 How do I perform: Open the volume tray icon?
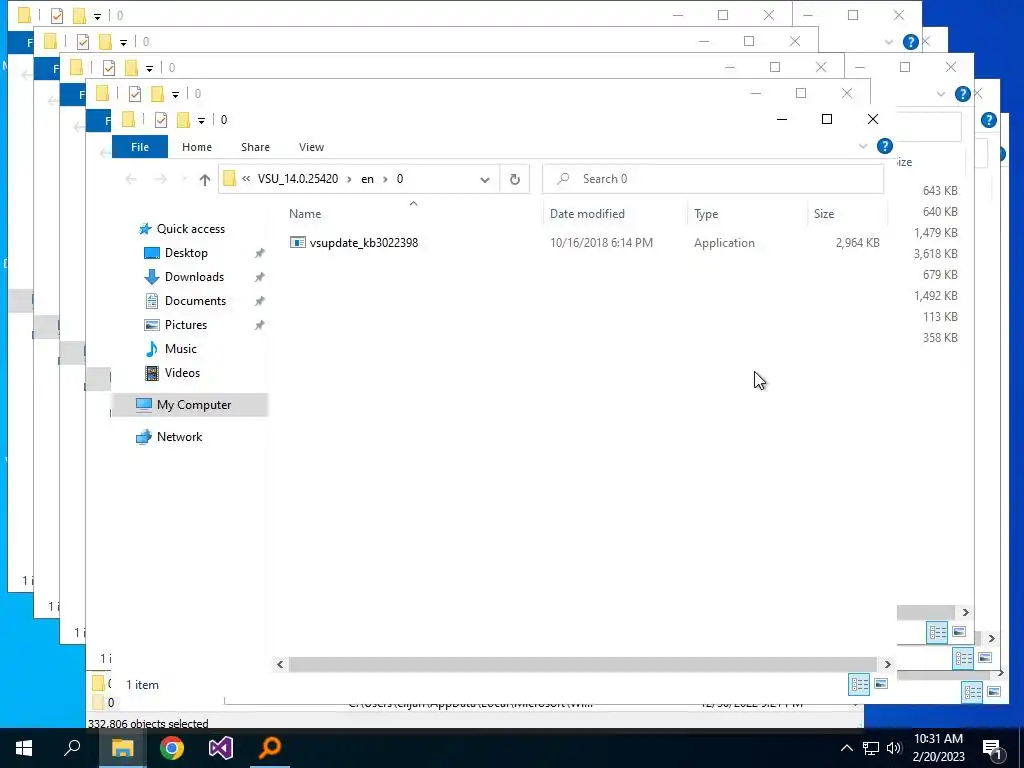click(x=894, y=748)
